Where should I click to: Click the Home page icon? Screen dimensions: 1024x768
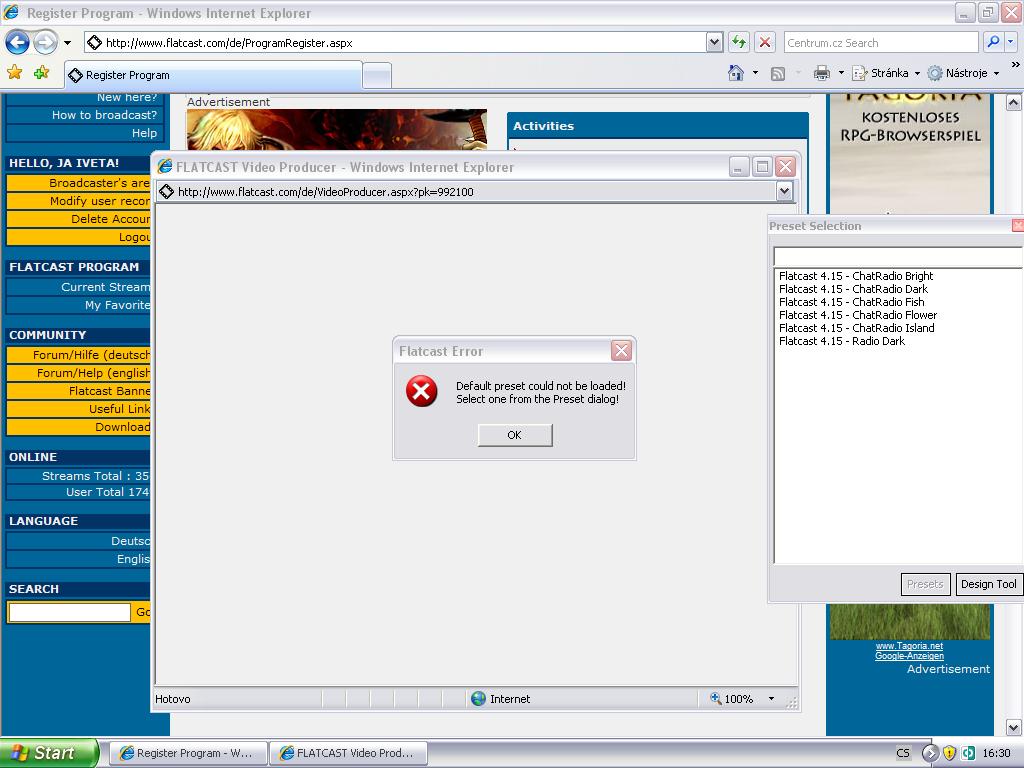[736, 73]
